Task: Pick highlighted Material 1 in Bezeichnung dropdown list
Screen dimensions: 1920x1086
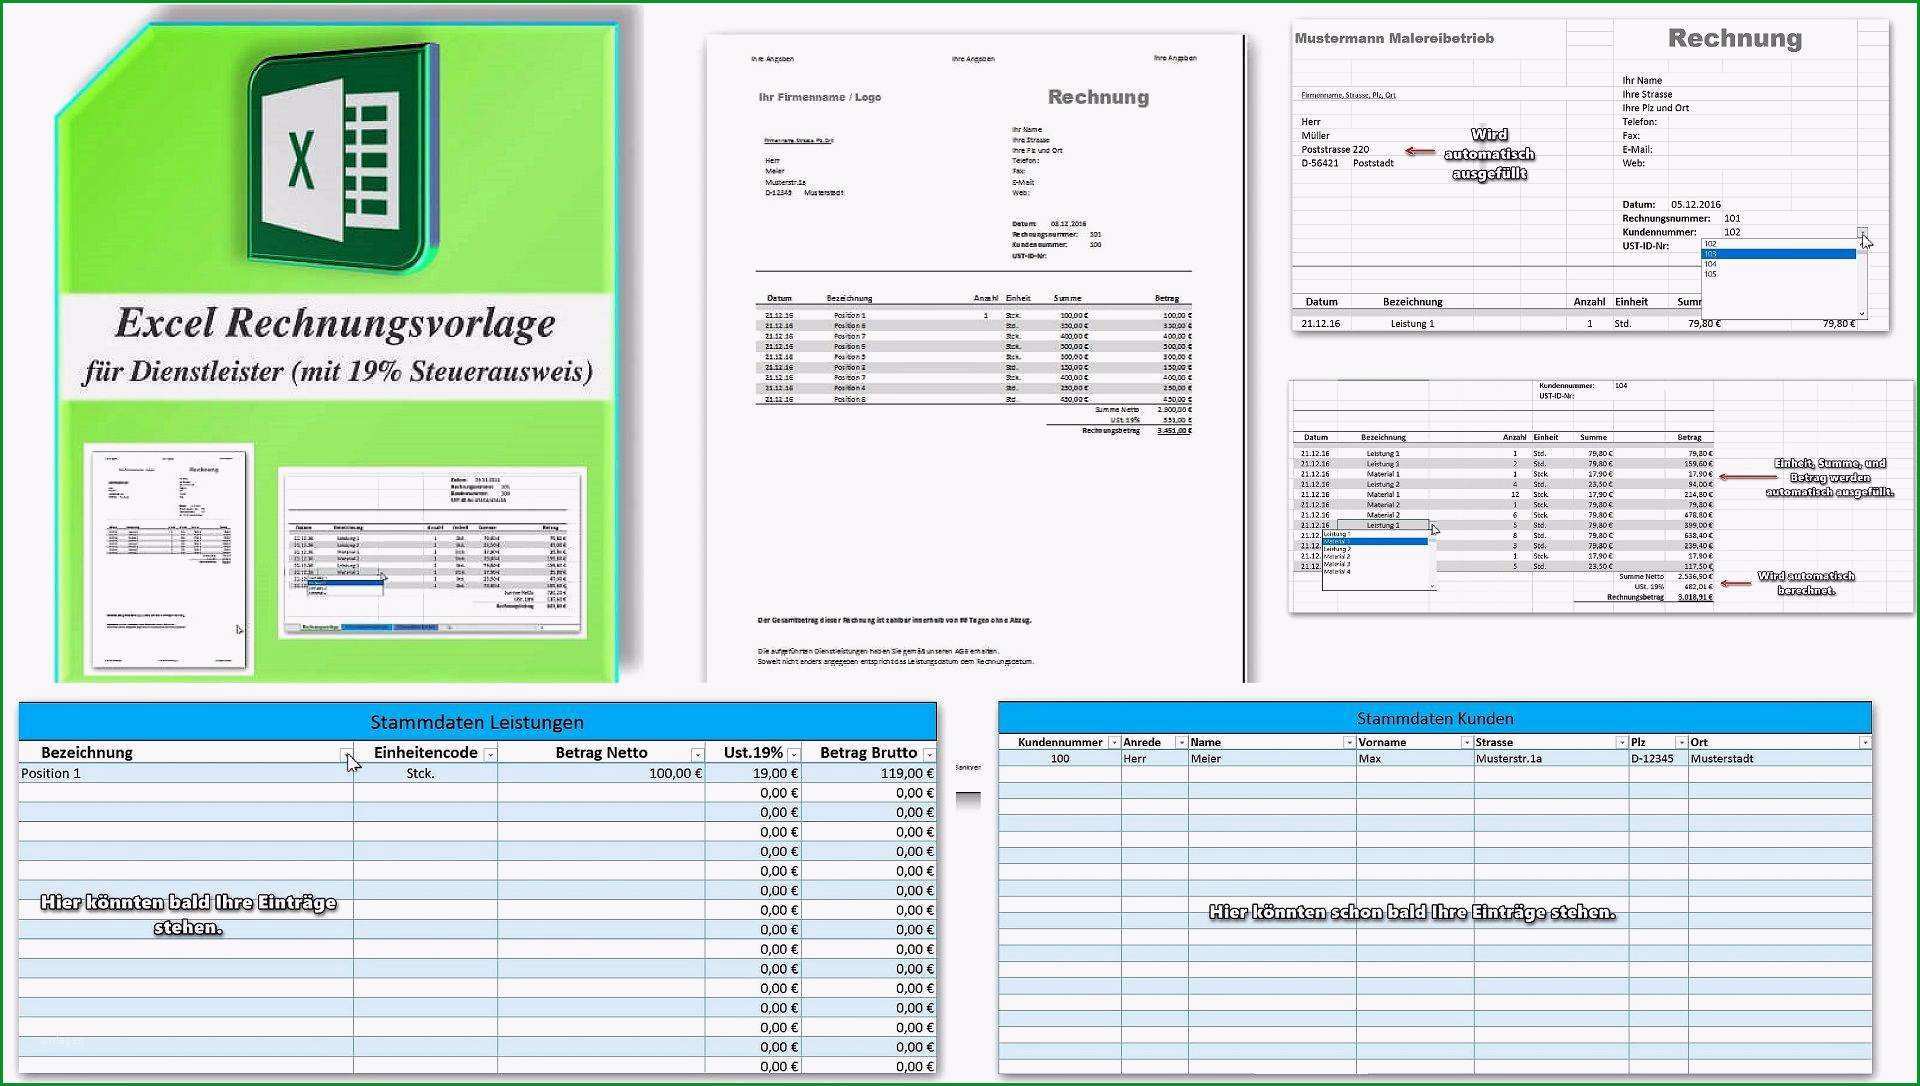Action: [x=1375, y=541]
